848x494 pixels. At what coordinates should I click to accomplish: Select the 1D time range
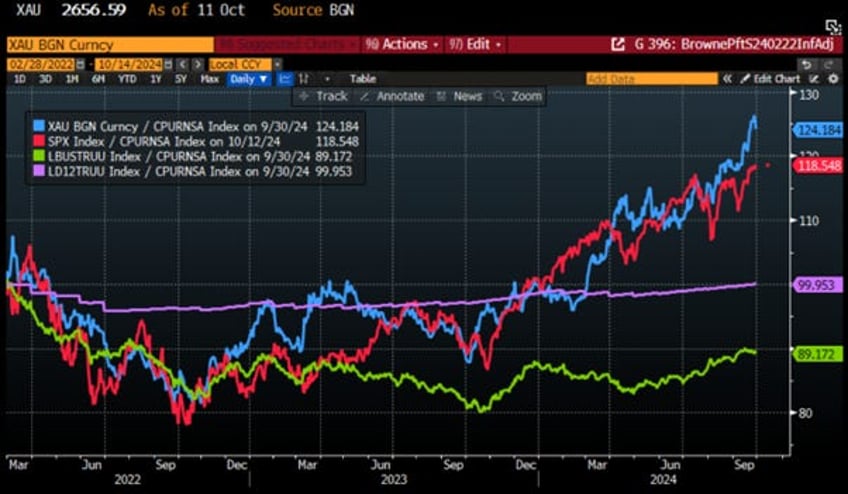19,79
